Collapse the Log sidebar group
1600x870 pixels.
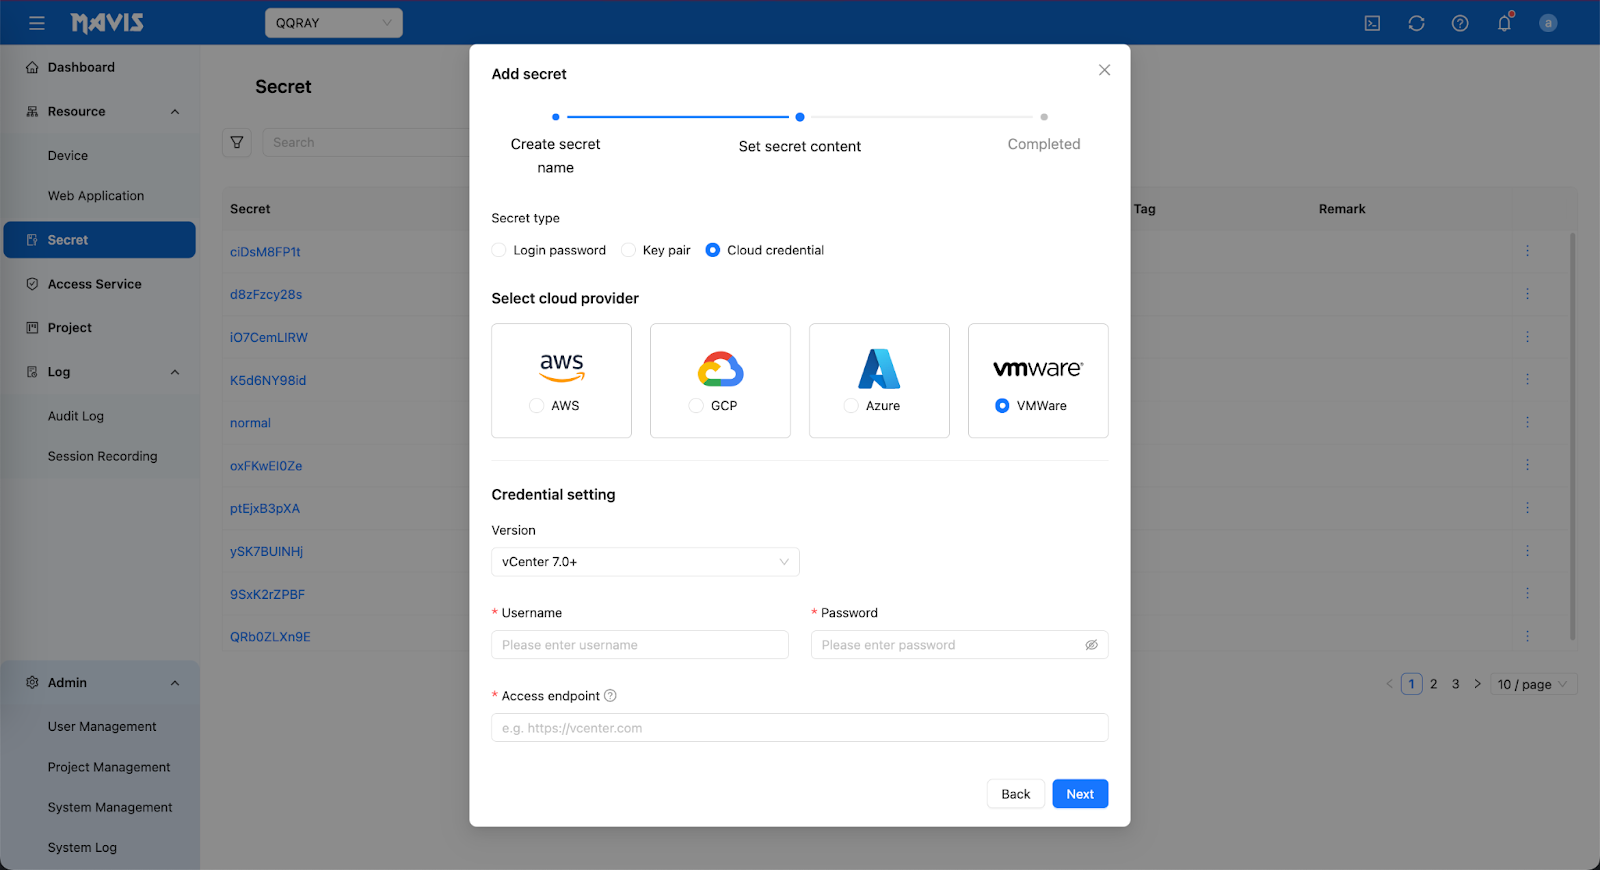[175, 372]
